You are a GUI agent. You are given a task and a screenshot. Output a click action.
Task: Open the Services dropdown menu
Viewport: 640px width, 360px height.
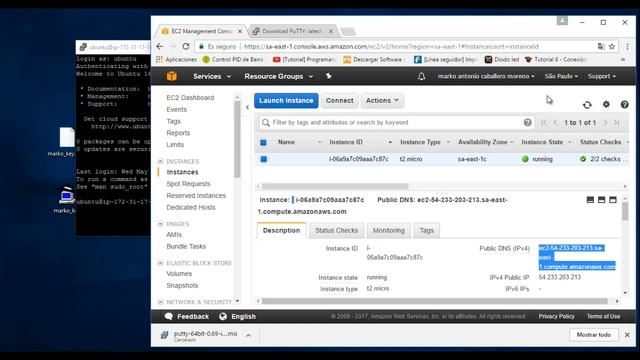[x=212, y=76]
